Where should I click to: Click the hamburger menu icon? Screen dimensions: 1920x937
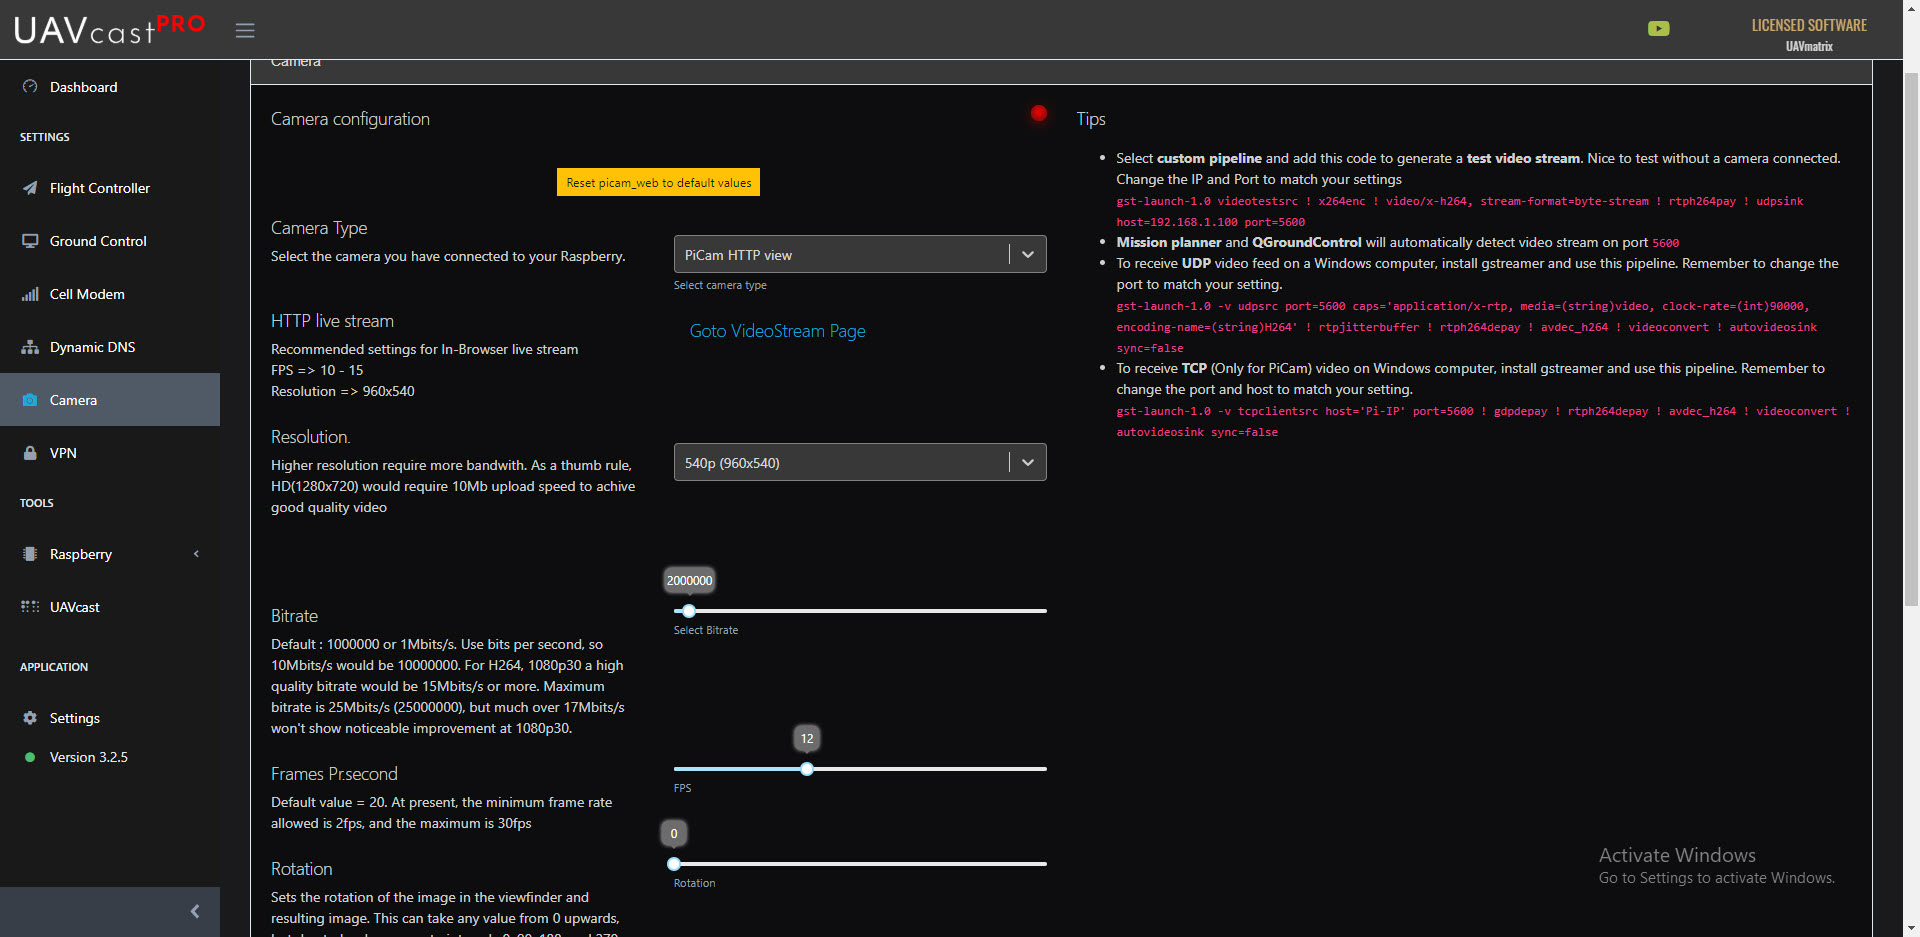click(x=245, y=30)
